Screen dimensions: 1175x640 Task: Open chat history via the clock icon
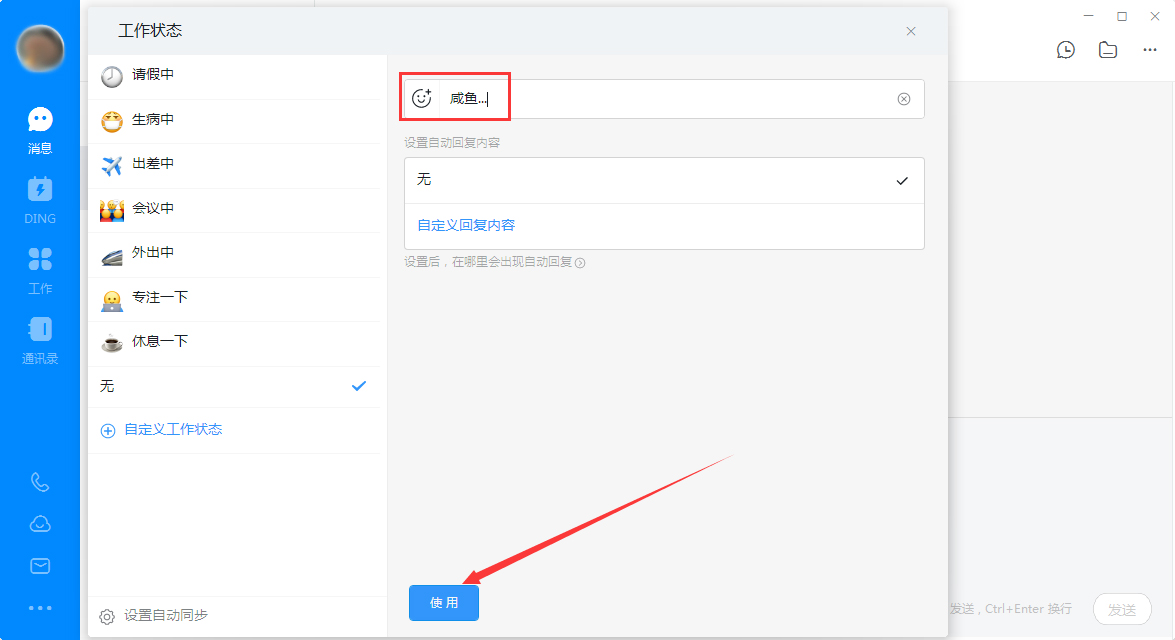(1066, 49)
